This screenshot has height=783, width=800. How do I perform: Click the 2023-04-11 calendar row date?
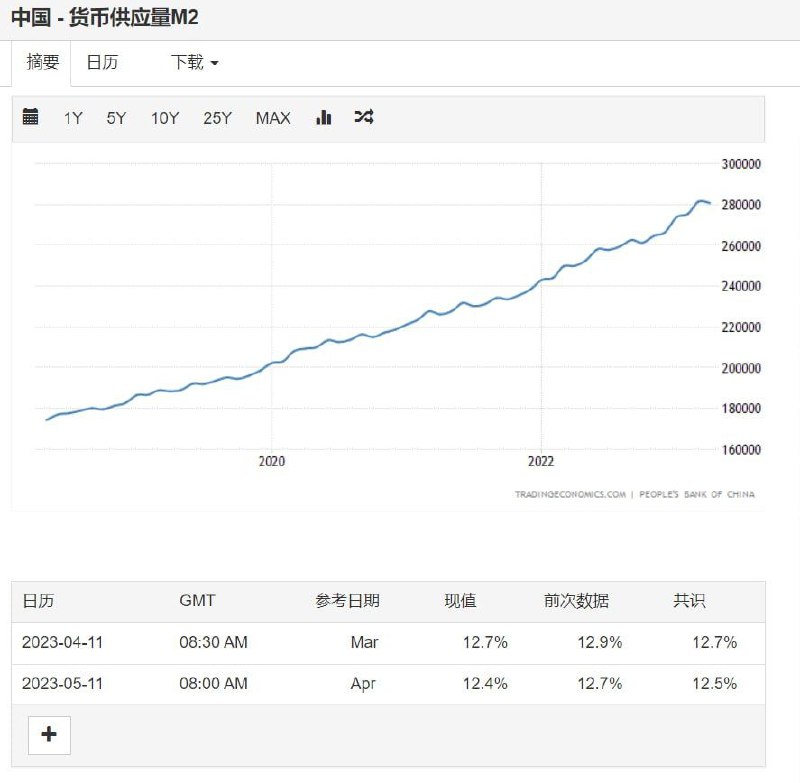pyautogui.click(x=62, y=642)
